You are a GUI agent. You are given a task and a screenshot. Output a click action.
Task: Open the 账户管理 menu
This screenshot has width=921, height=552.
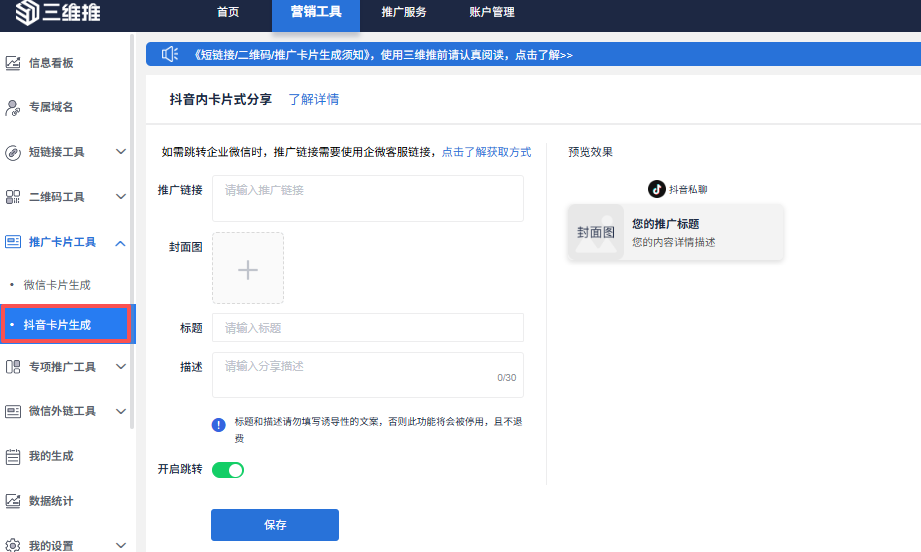point(491,13)
